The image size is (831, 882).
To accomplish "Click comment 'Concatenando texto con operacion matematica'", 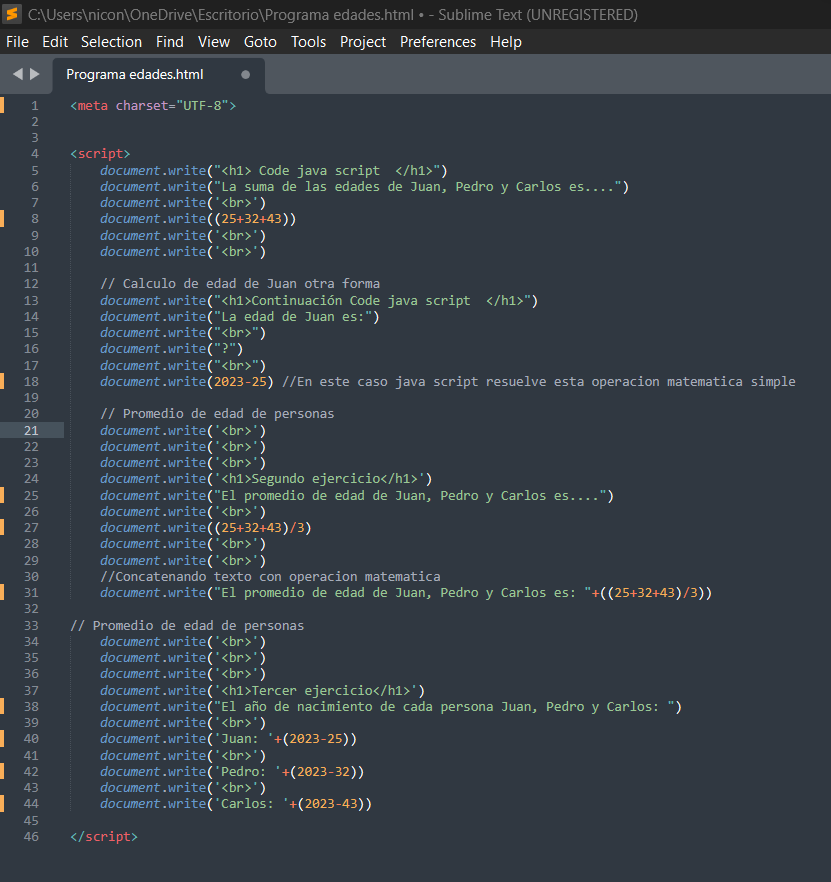I will click(x=270, y=577).
